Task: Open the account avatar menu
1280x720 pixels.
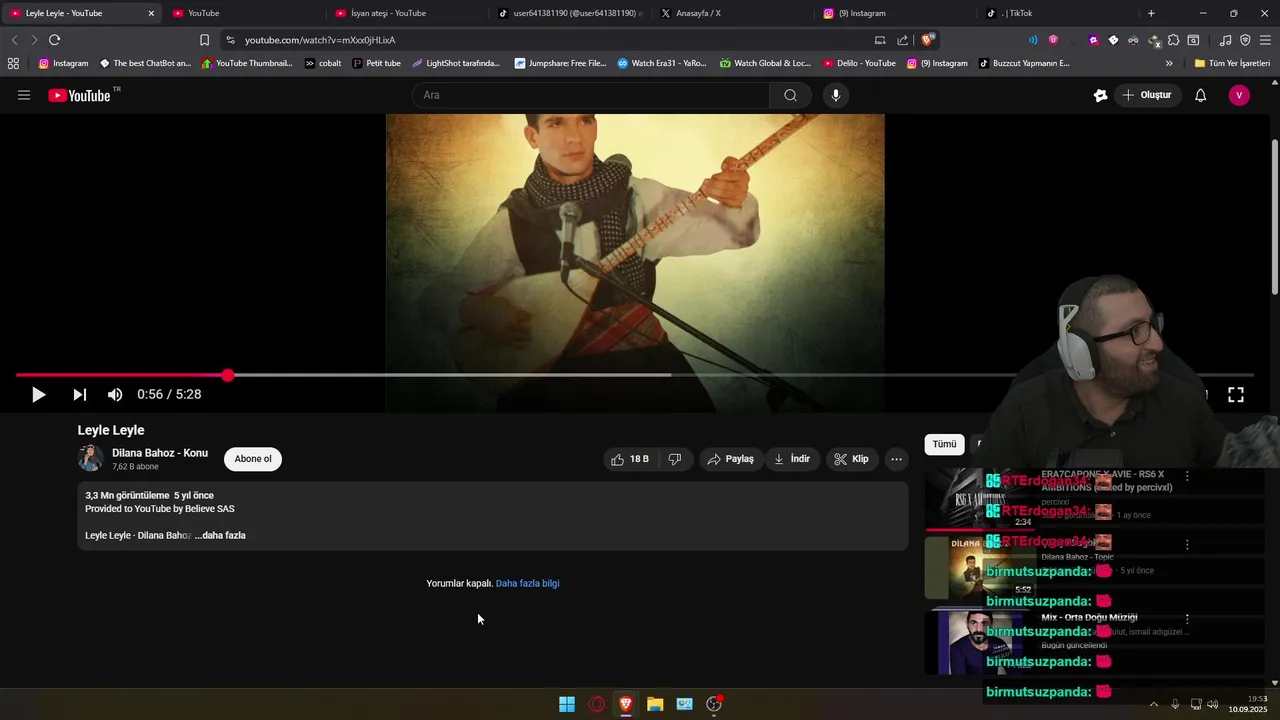Action: click(x=1239, y=95)
